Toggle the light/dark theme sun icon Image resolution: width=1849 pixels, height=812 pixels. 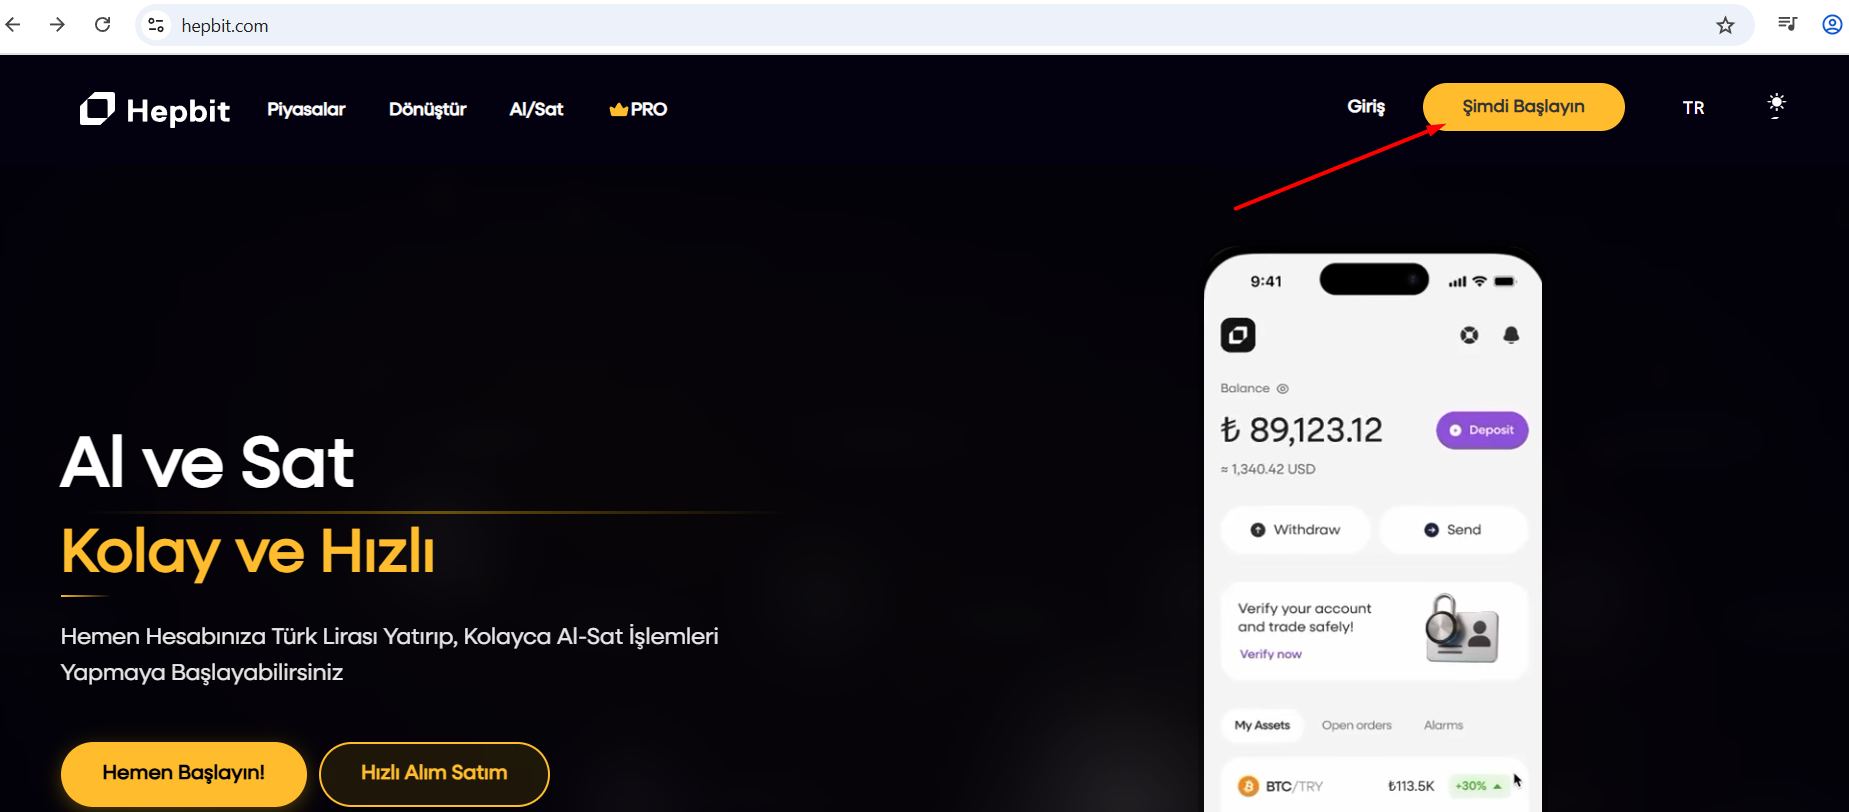(x=1776, y=105)
